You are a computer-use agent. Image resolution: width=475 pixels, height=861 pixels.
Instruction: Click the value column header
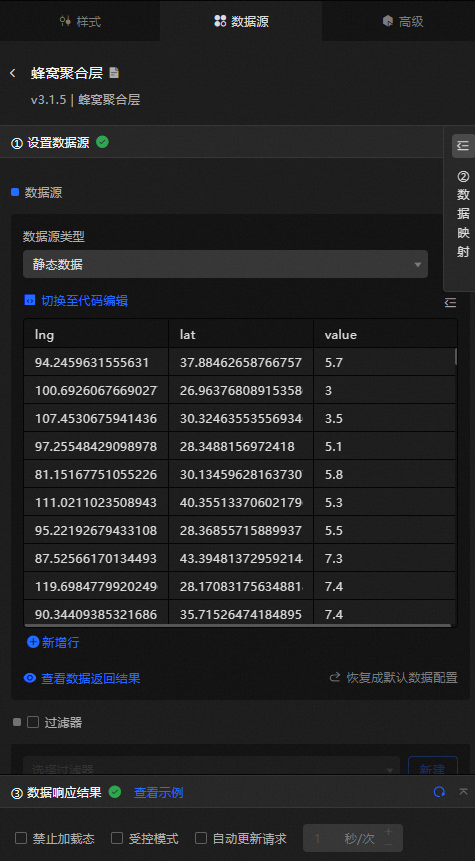(385, 334)
